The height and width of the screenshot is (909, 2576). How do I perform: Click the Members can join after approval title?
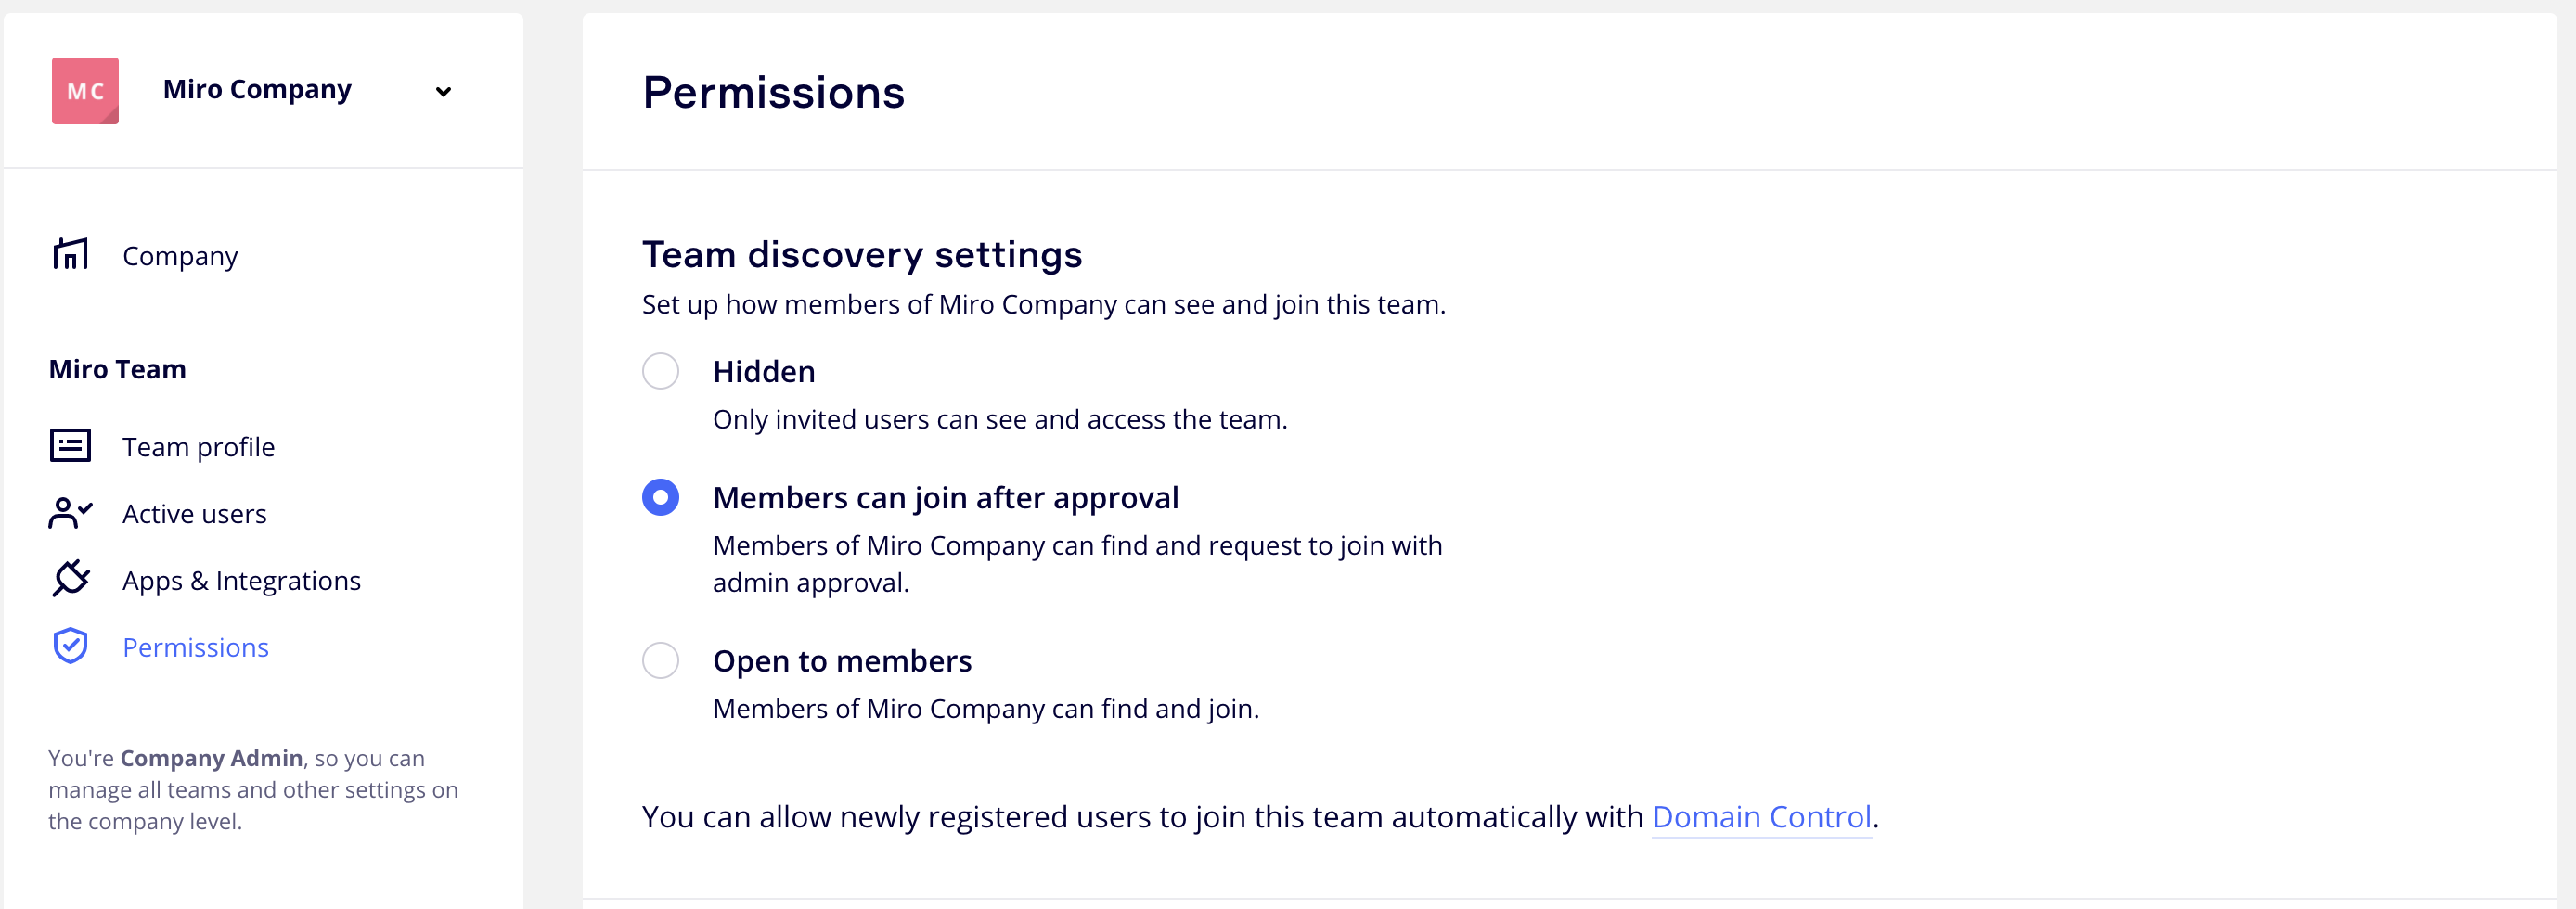tap(945, 498)
